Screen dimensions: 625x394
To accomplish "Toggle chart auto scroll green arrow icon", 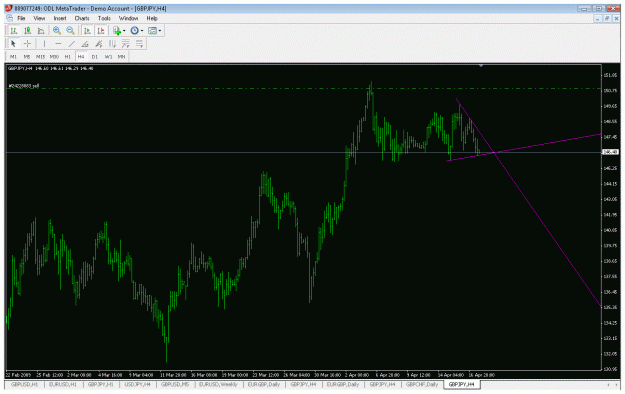I will pos(87,31).
